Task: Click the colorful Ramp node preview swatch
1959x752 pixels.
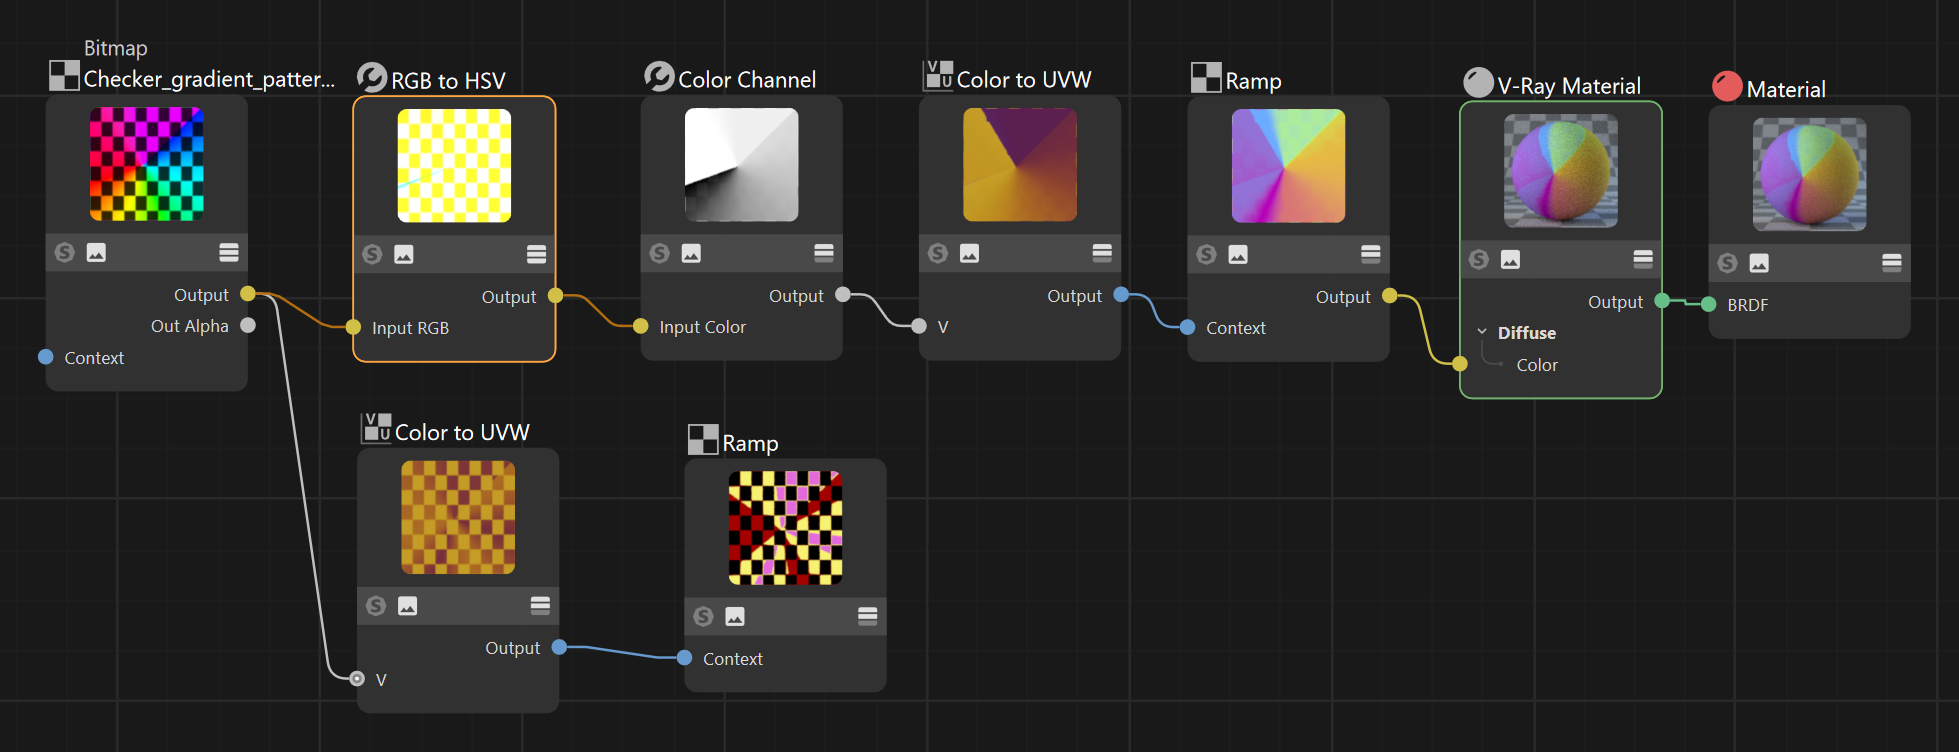Action: point(1288,166)
